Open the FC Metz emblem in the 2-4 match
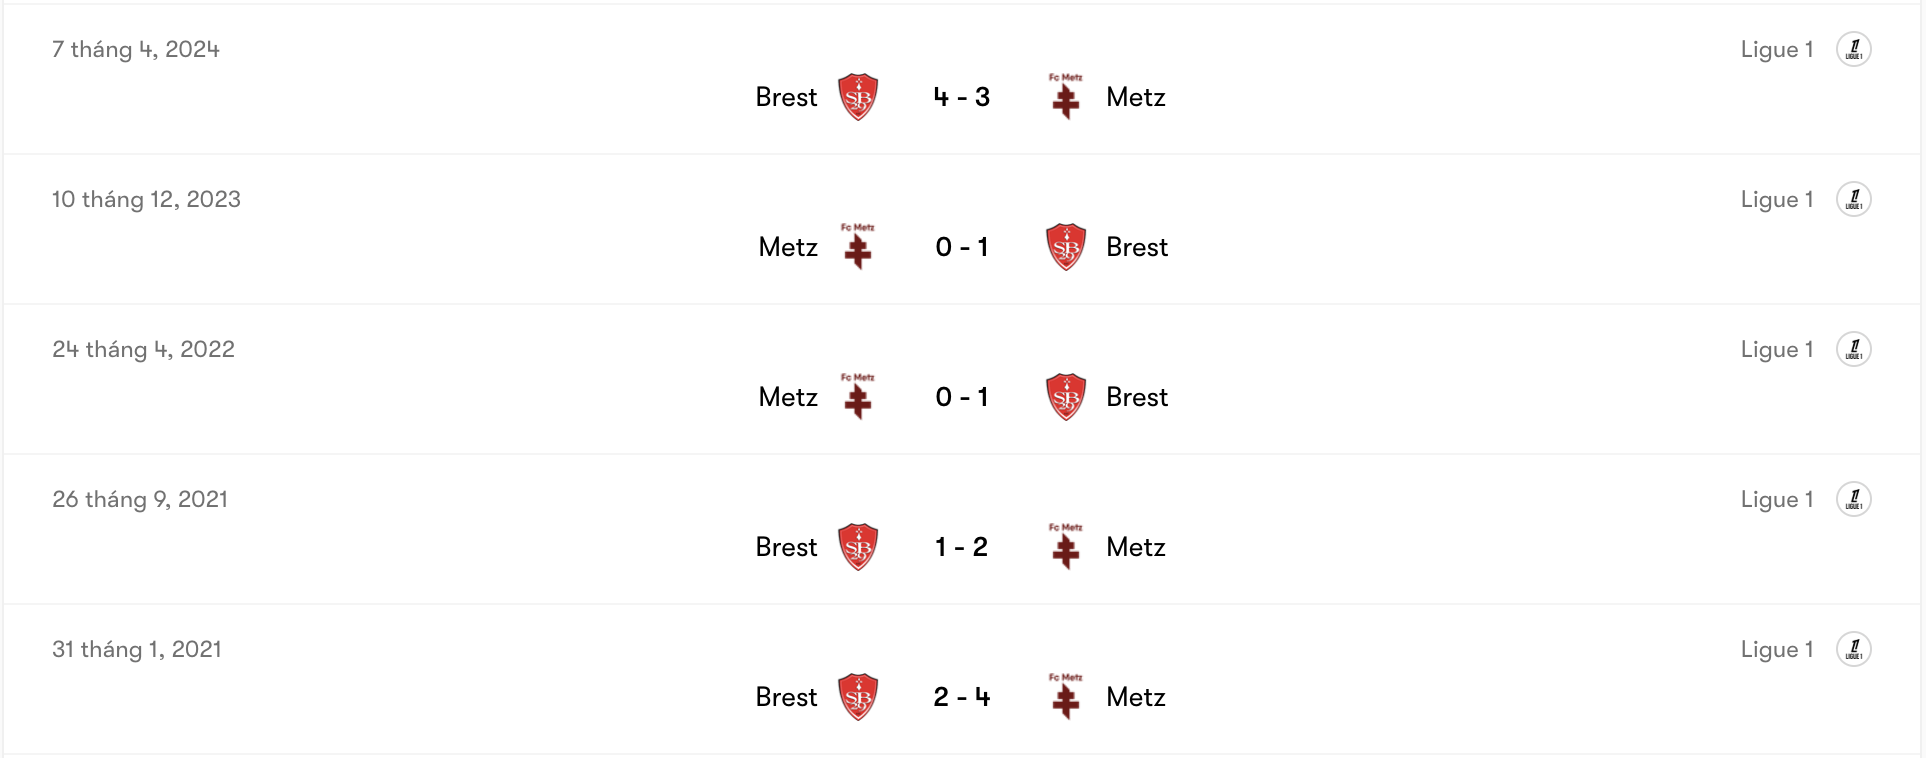1926x758 pixels. pos(1065,696)
